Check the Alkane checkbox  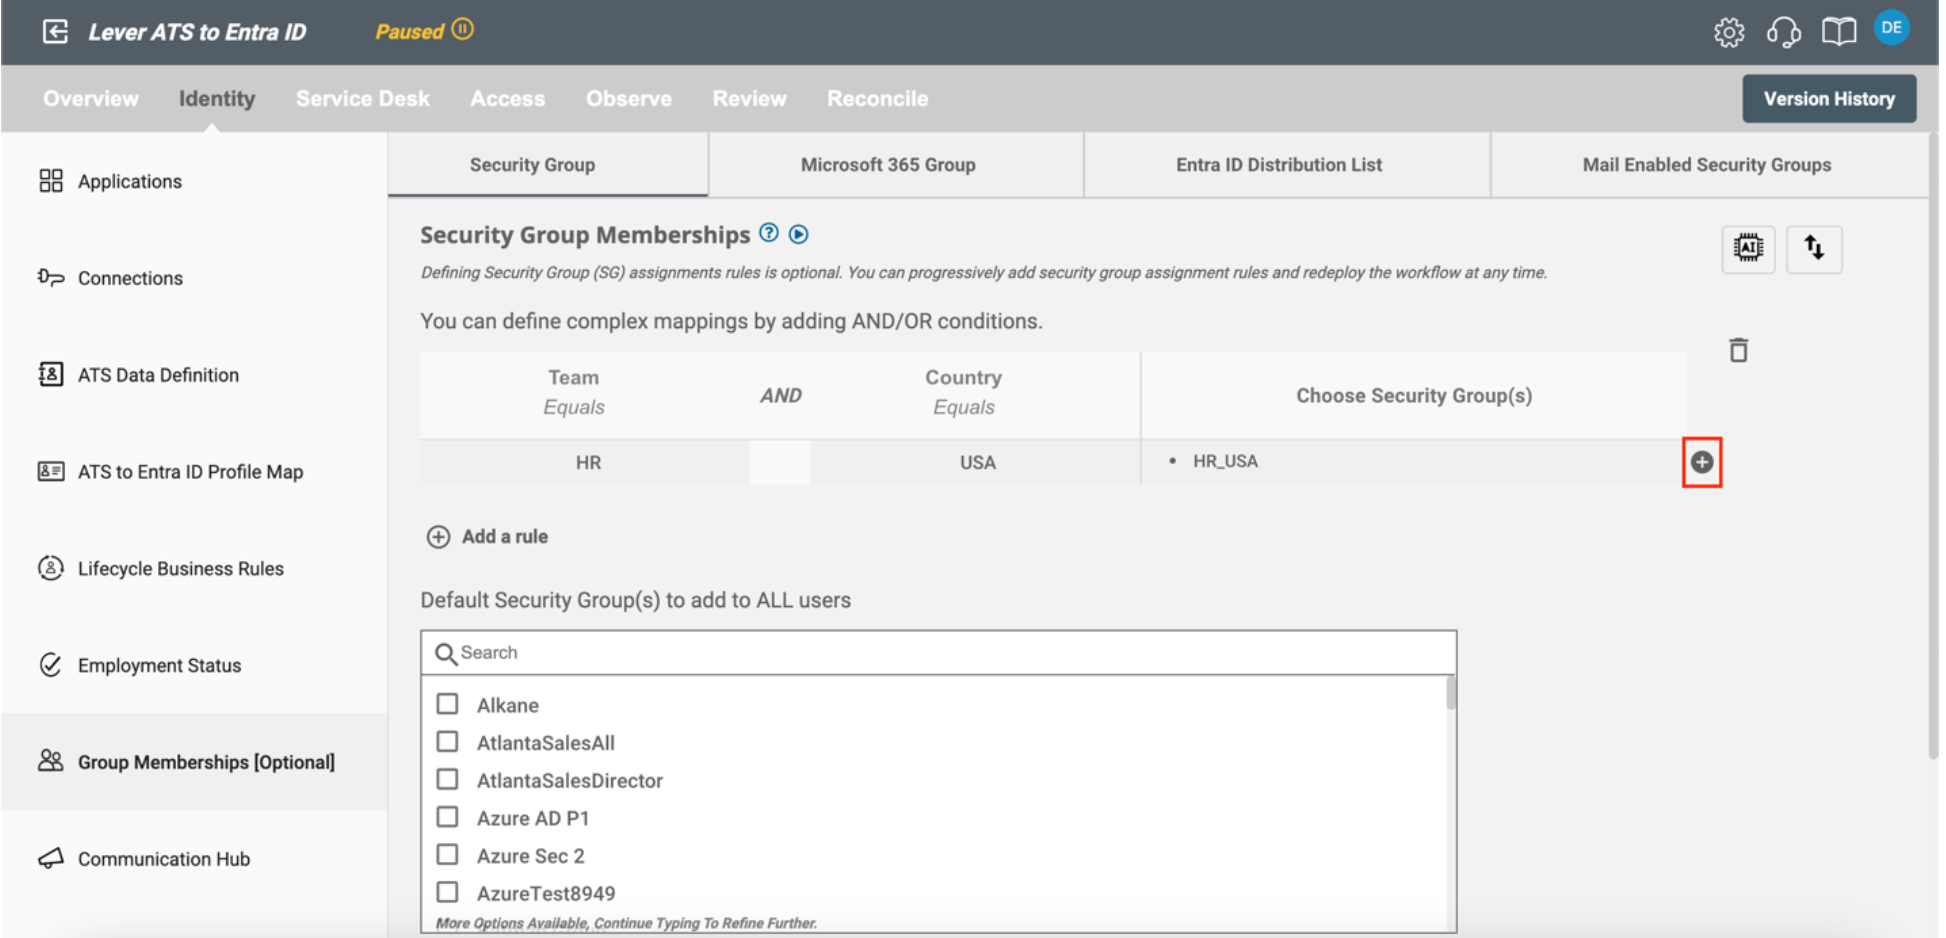(448, 704)
